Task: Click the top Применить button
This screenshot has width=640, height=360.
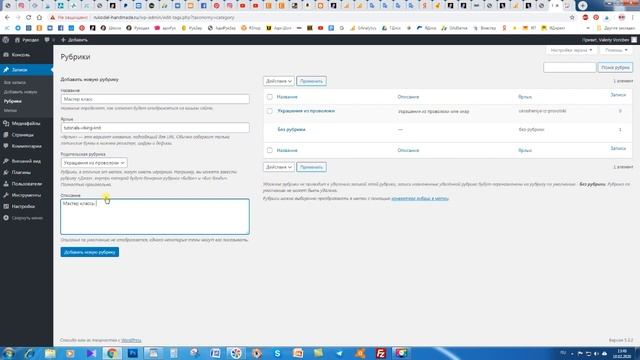Action: click(311, 81)
